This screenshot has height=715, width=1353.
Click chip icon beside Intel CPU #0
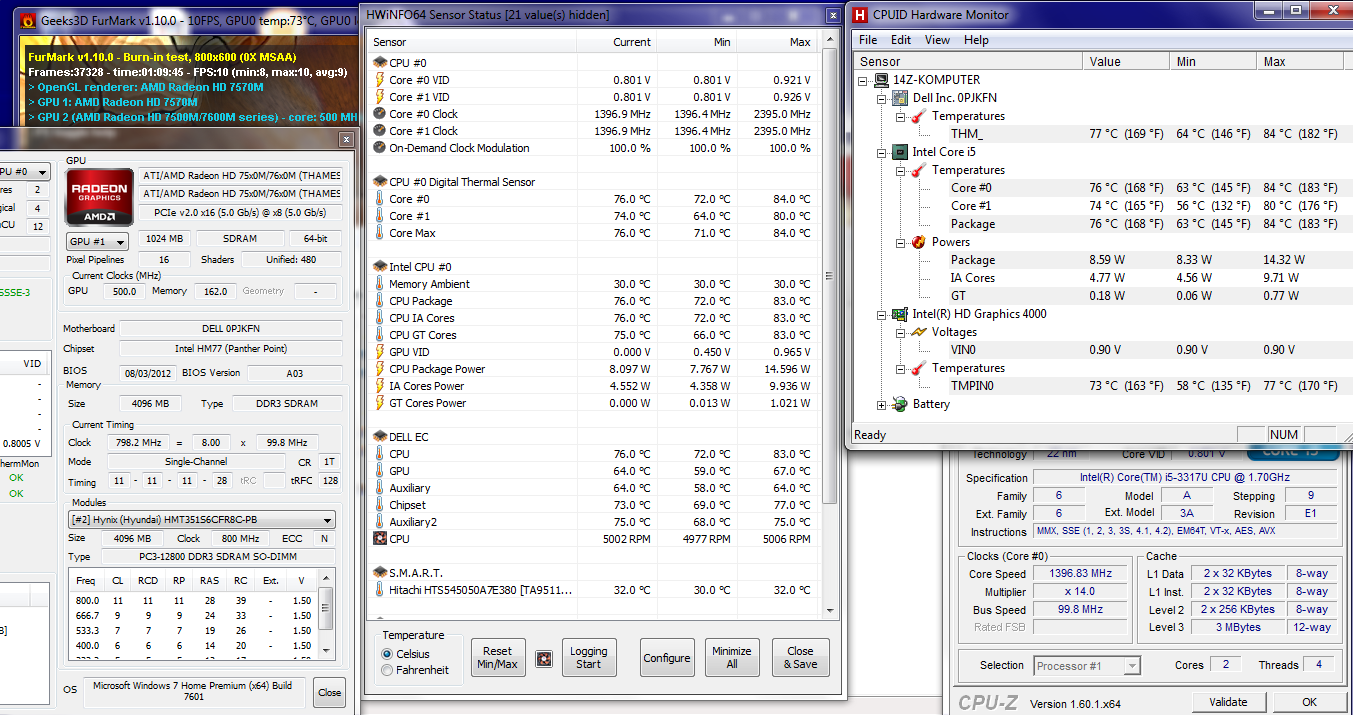click(x=379, y=267)
